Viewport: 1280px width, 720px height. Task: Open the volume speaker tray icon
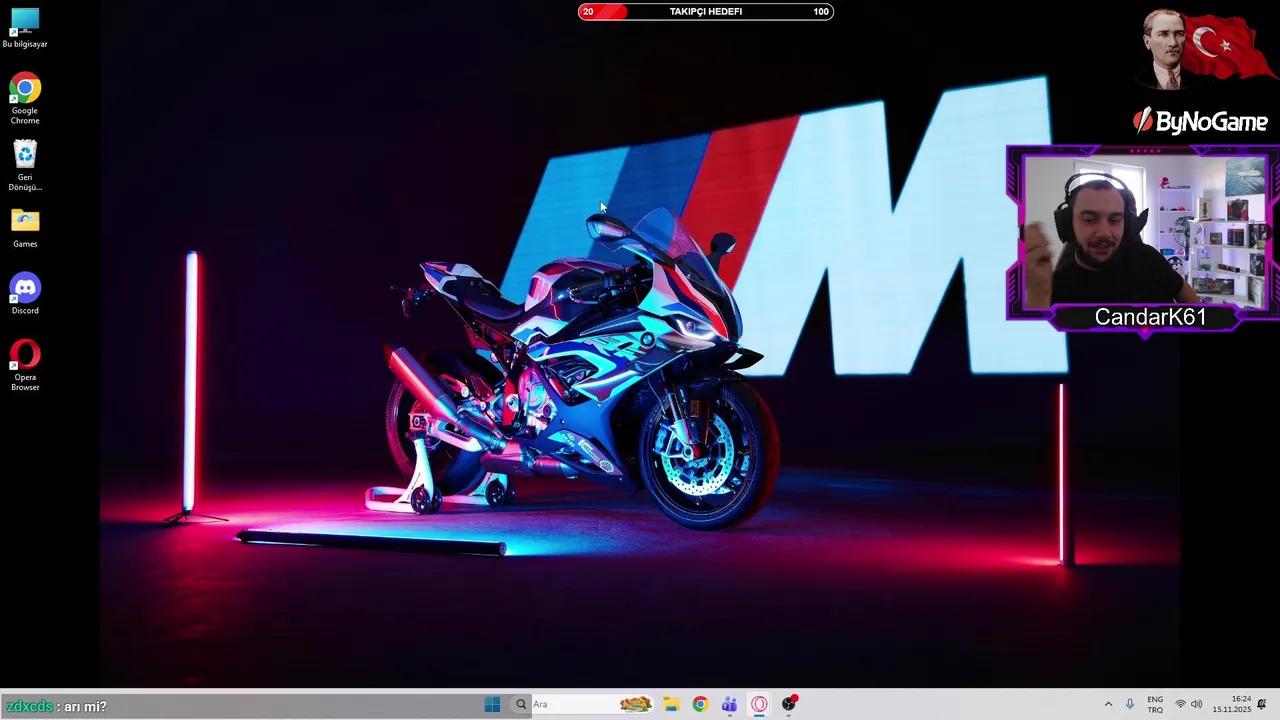point(1196,704)
